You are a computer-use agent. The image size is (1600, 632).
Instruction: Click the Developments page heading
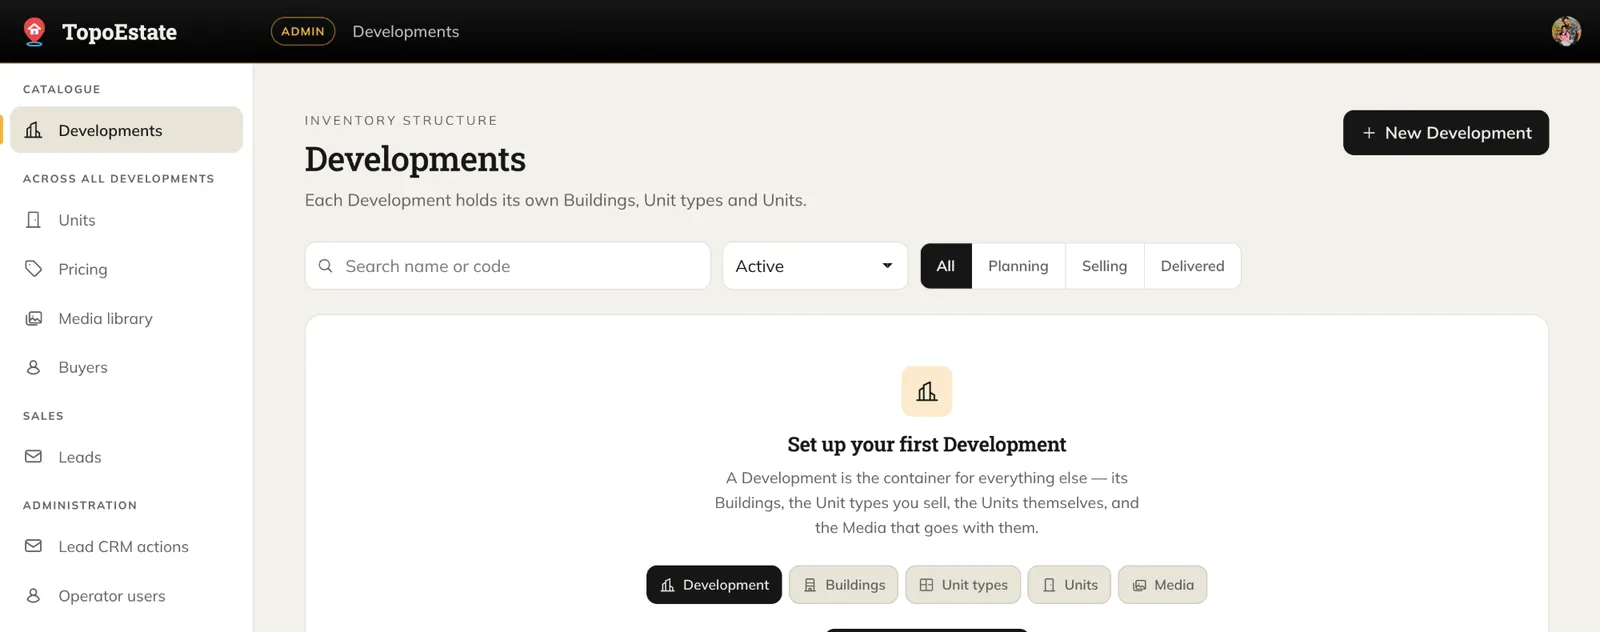coord(415,159)
